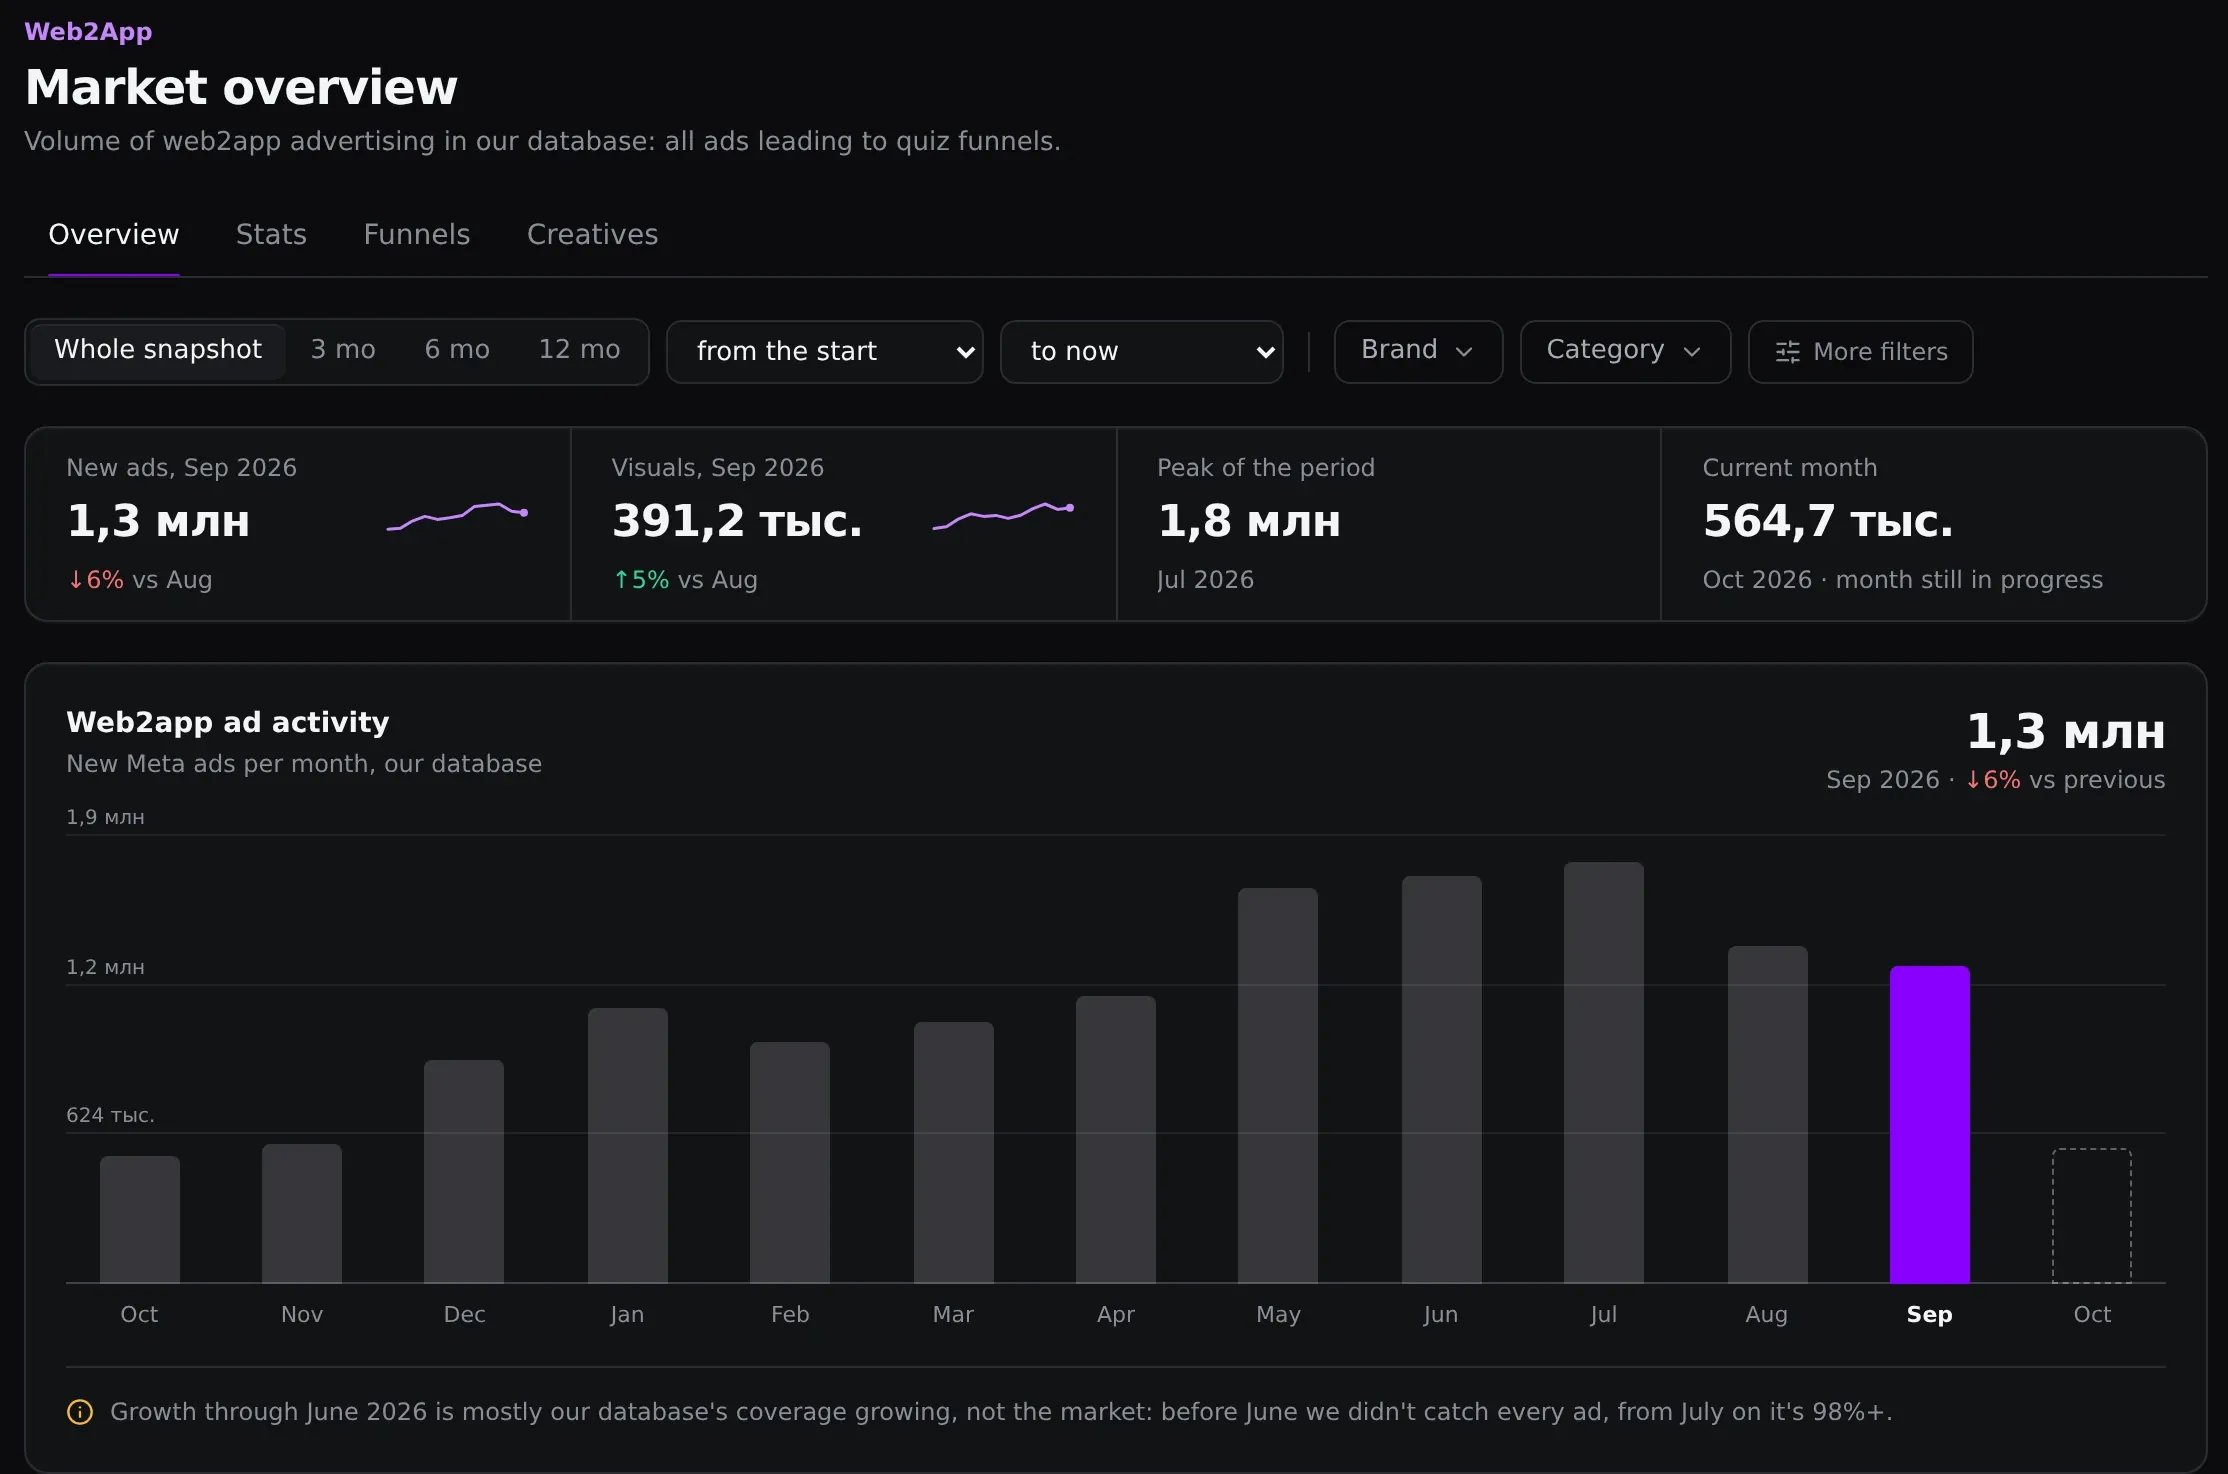
Task: Click the Jul peak bar in chart
Action: point(1603,1072)
